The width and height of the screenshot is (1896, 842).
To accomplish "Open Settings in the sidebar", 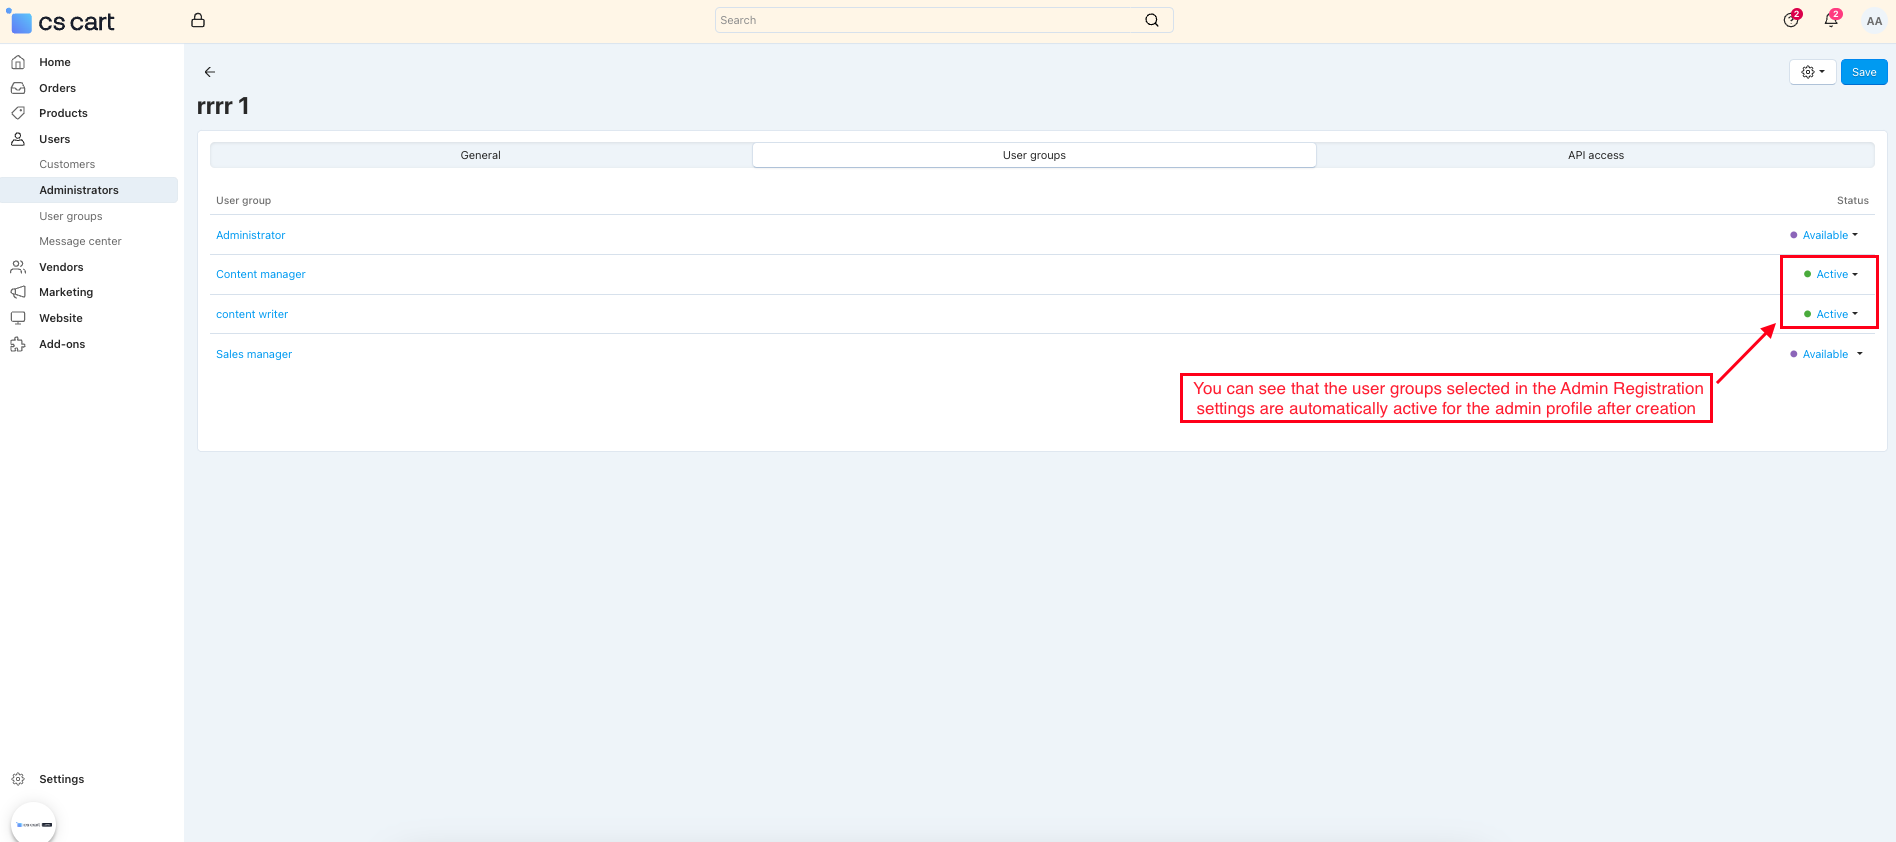I will 61,779.
